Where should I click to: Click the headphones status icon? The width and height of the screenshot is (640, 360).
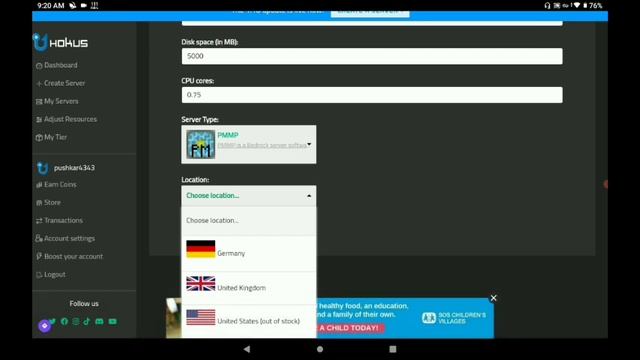click(547, 5)
